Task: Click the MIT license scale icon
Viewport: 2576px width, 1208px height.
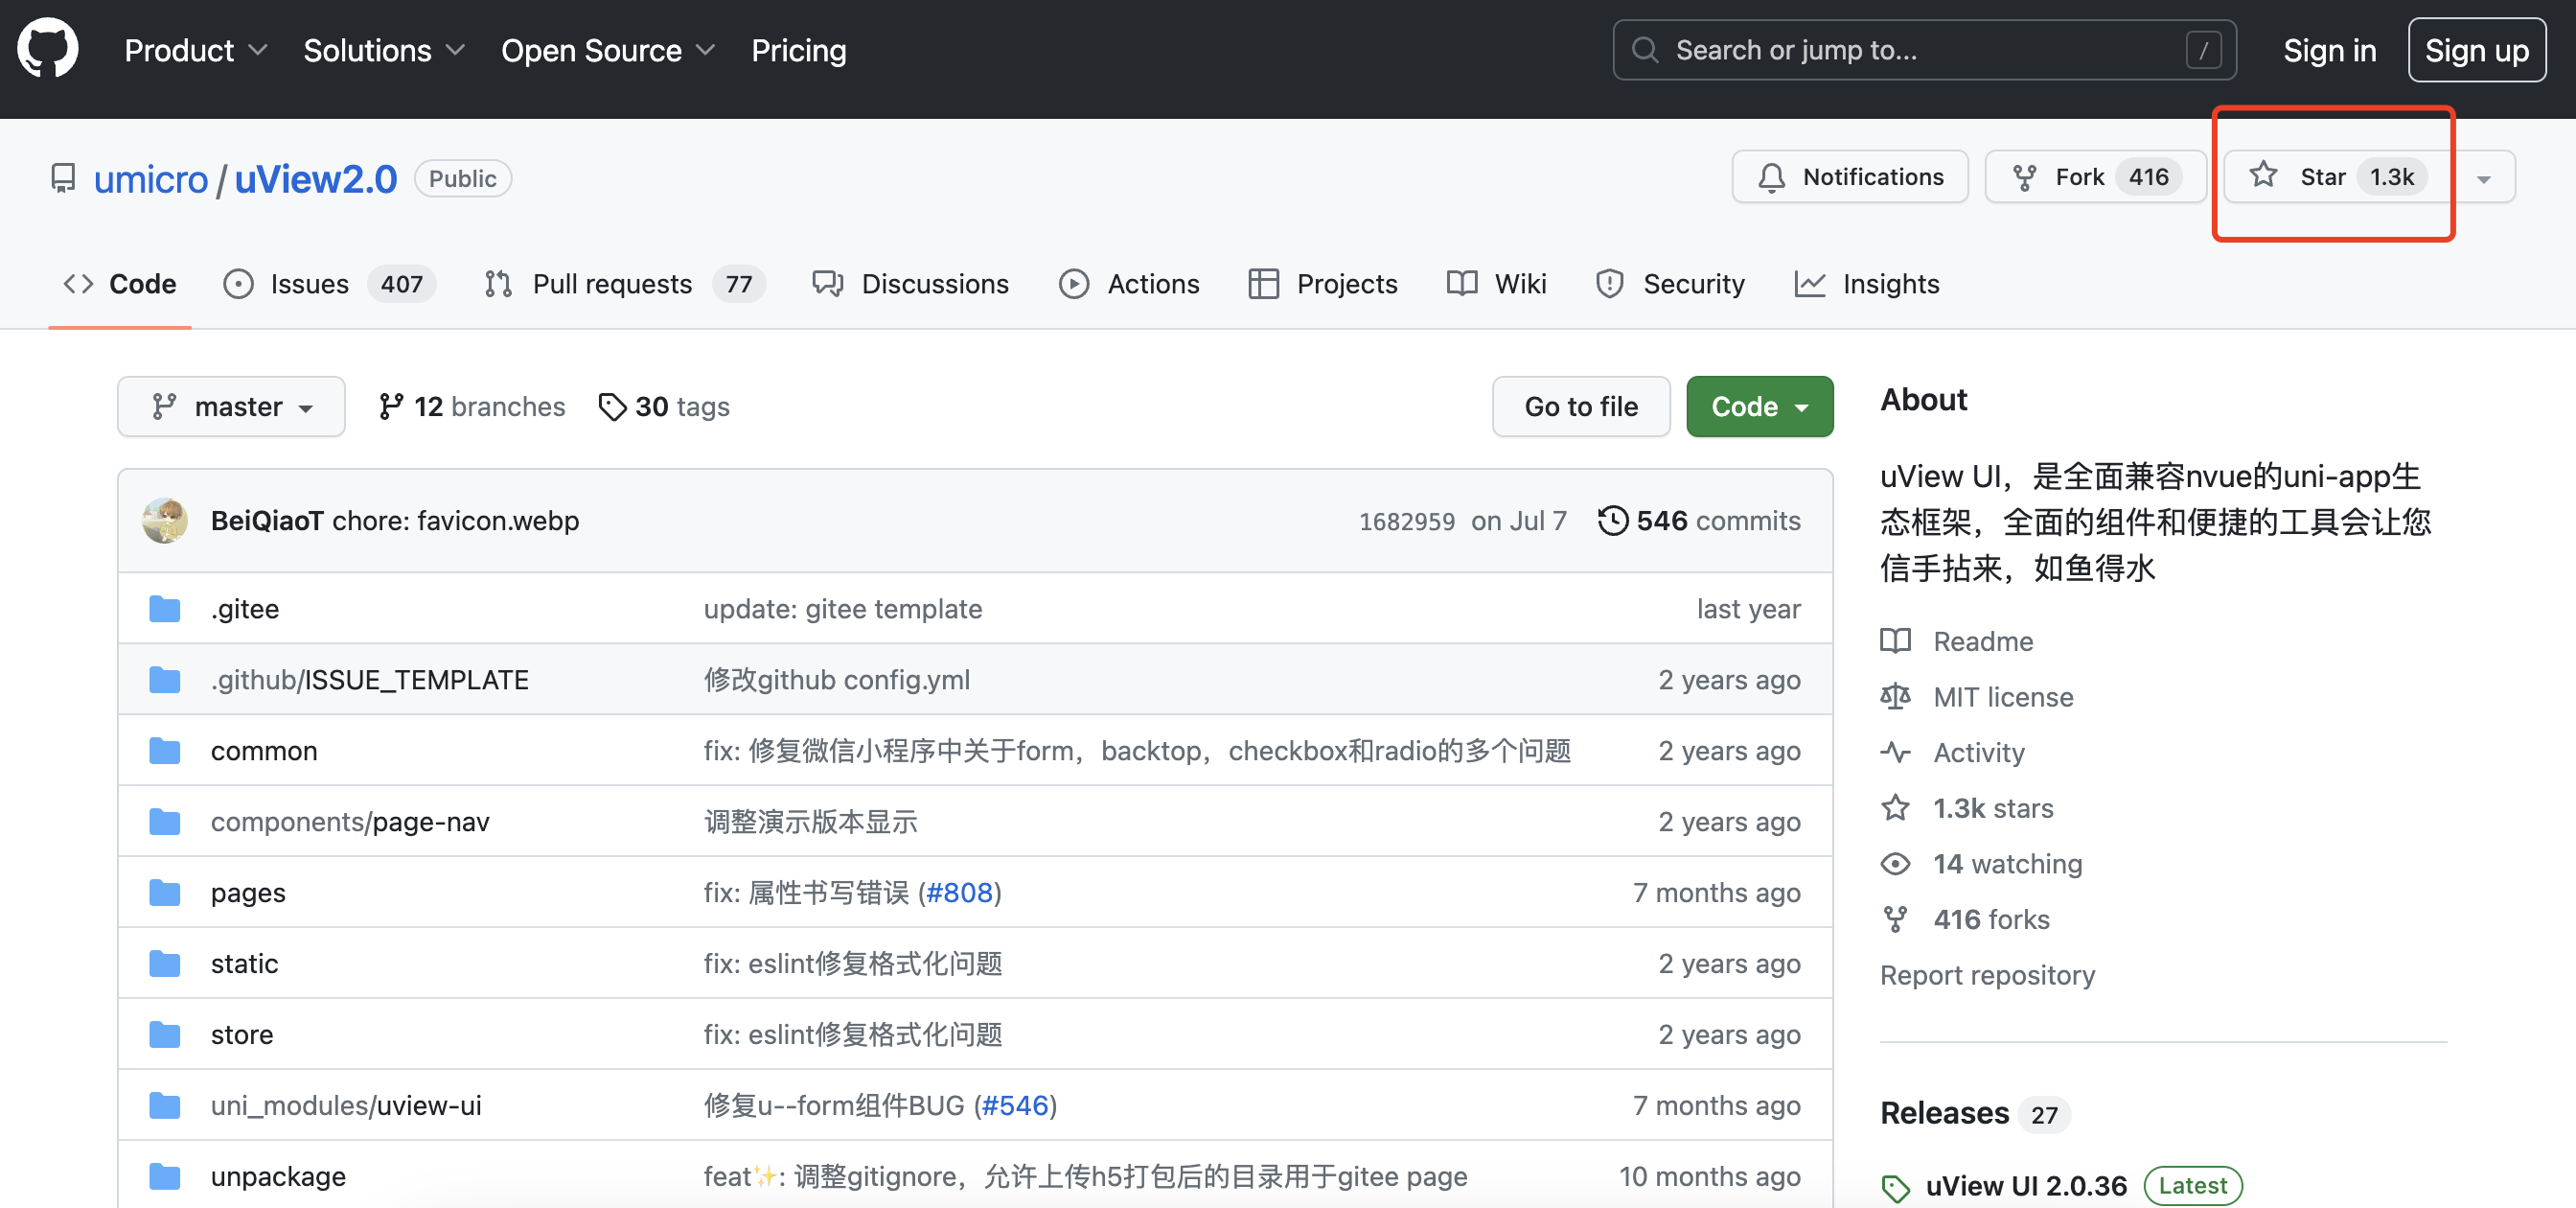Action: click(1895, 697)
